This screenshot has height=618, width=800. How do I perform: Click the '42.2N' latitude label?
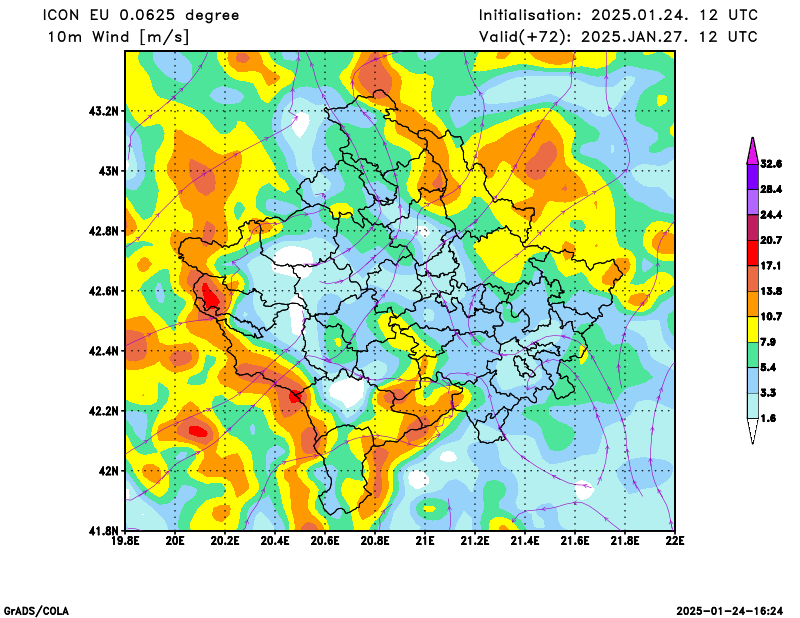[104, 411]
